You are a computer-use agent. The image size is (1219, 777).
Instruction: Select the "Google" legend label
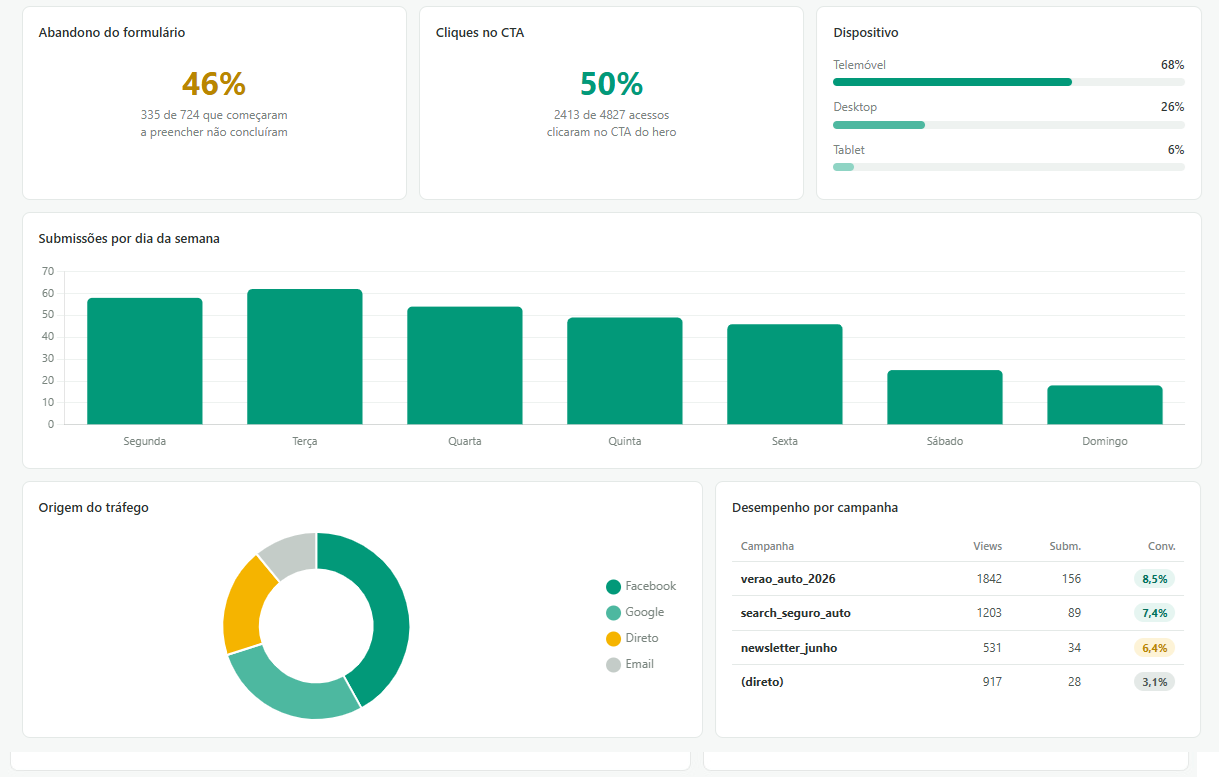(644, 612)
